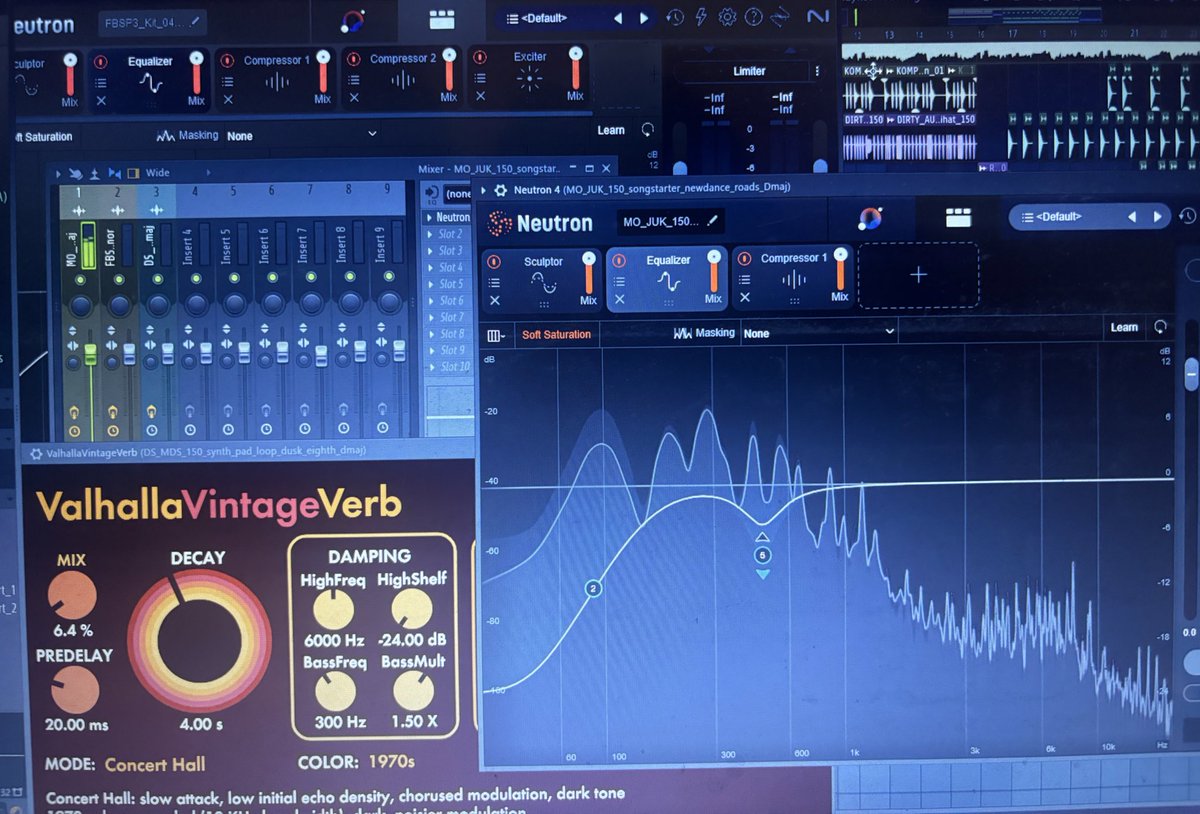Click the Wide view icon in Mixer toolbar
This screenshot has height=814, width=1200.
click(x=133, y=173)
